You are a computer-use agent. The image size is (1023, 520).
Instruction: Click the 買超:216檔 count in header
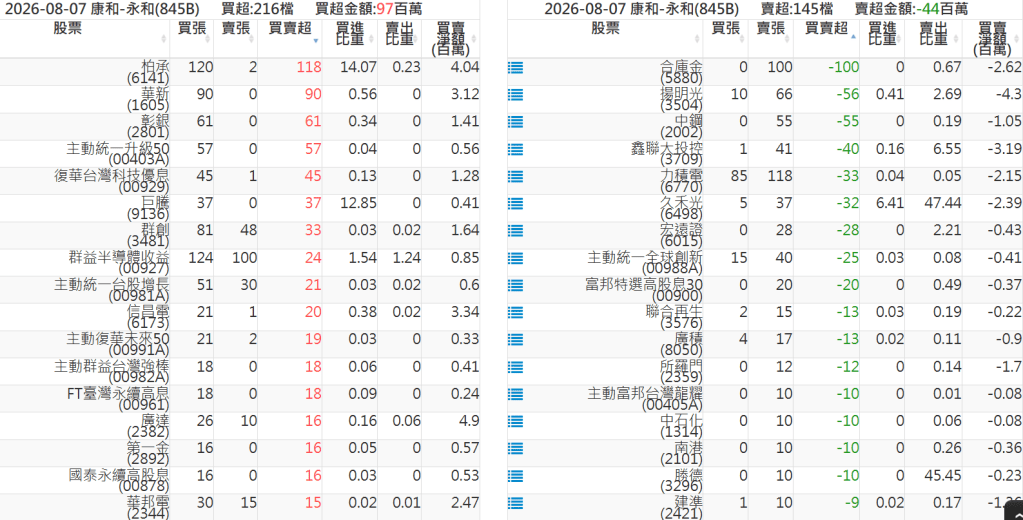pos(257,9)
